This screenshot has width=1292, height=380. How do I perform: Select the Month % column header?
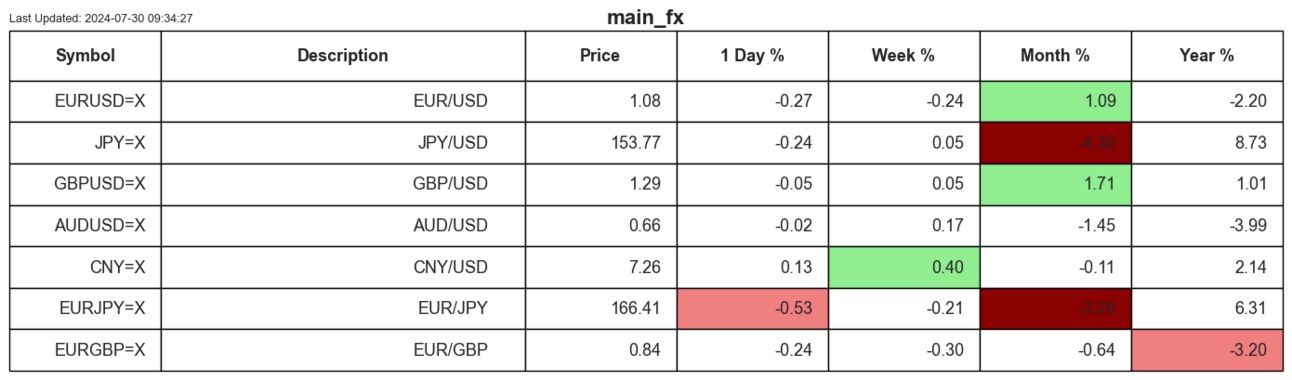[1055, 56]
